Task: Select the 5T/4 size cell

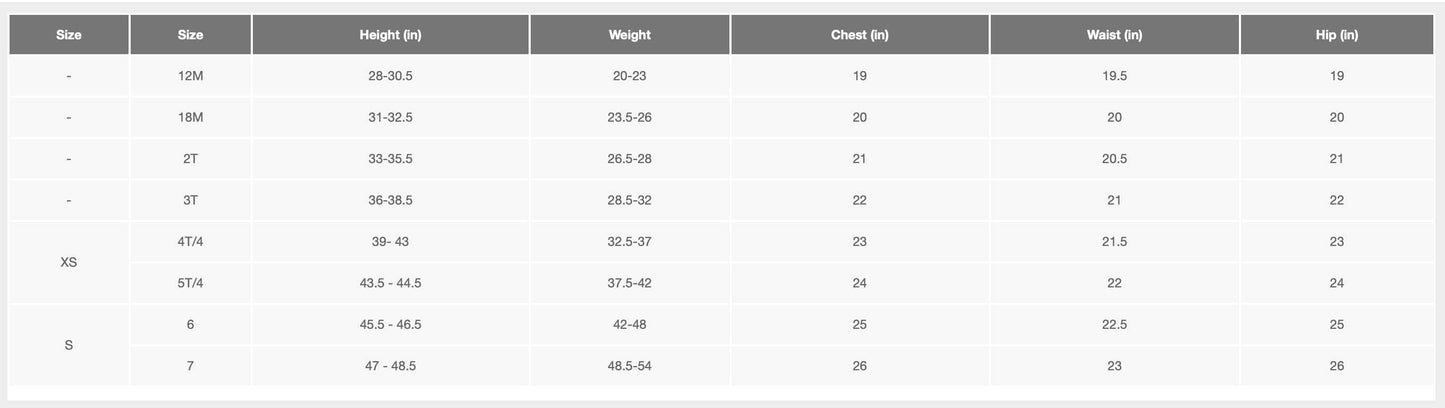Action: click(190, 283)
